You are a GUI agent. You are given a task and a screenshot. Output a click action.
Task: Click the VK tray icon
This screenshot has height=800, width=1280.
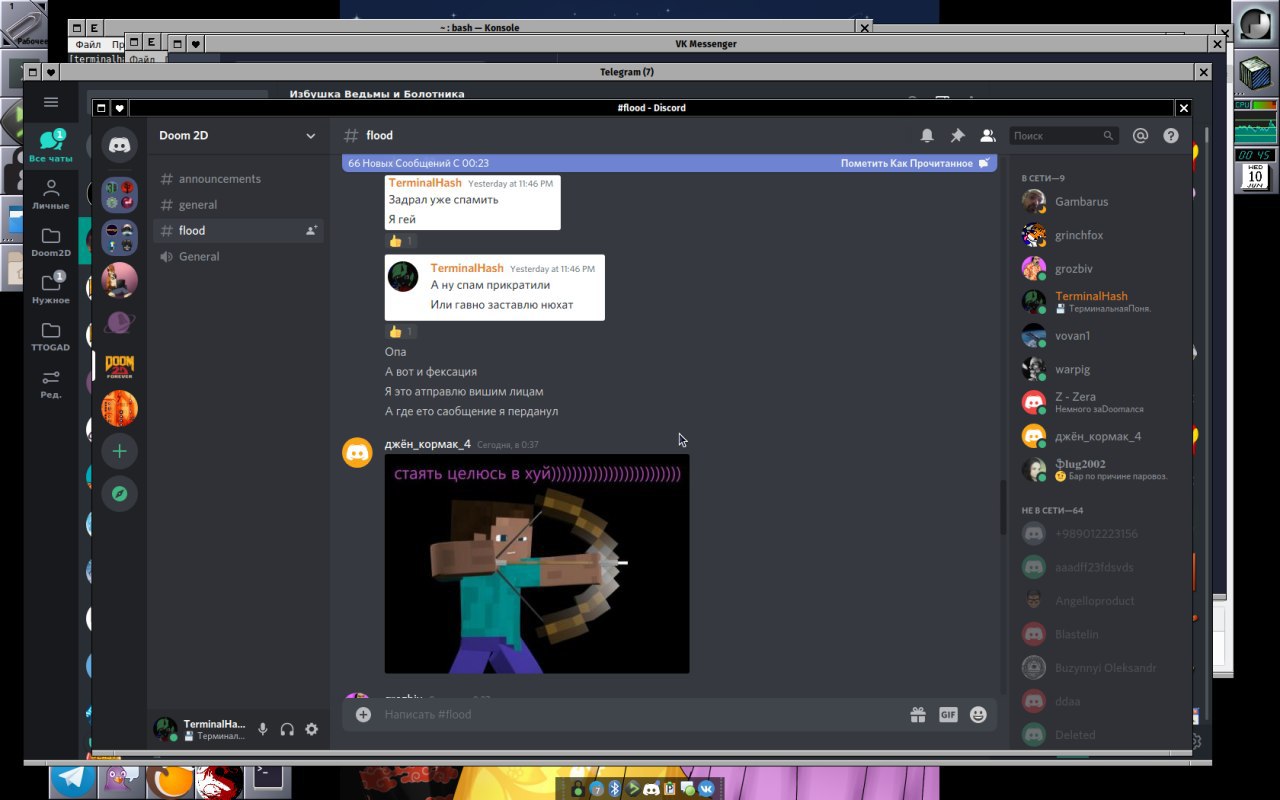point(706,789)
